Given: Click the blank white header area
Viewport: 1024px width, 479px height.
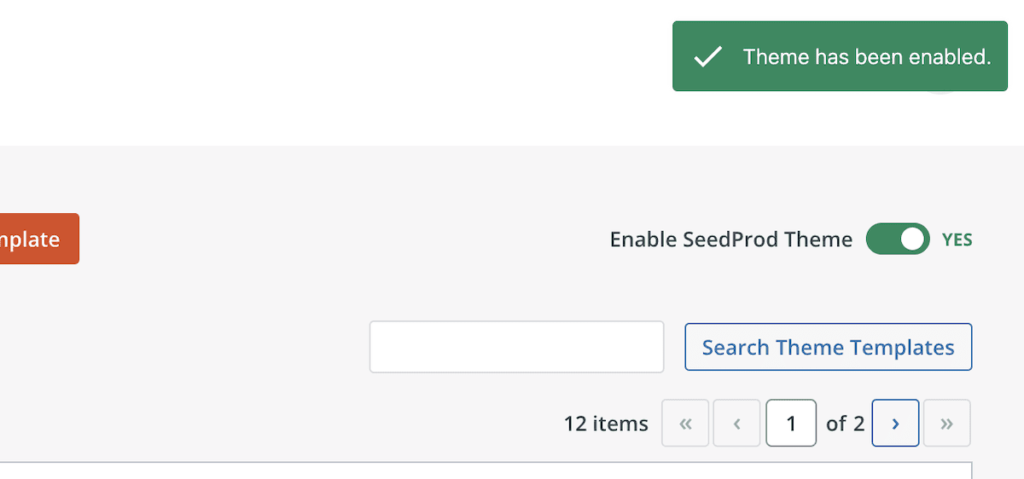Looking at the screenshot, I should [x=330, y=70].
